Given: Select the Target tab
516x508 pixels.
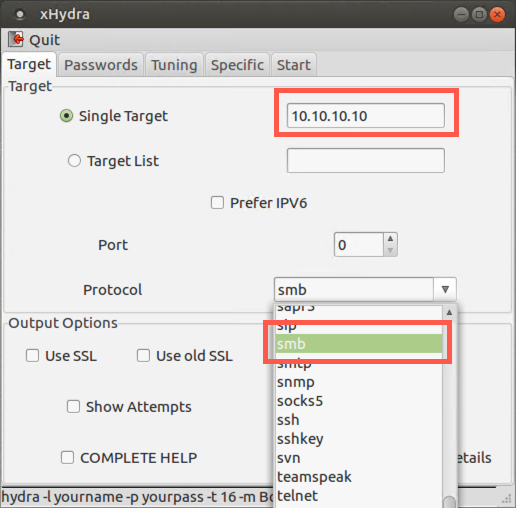Looking at the screenshot, I should tap(29, 64).
